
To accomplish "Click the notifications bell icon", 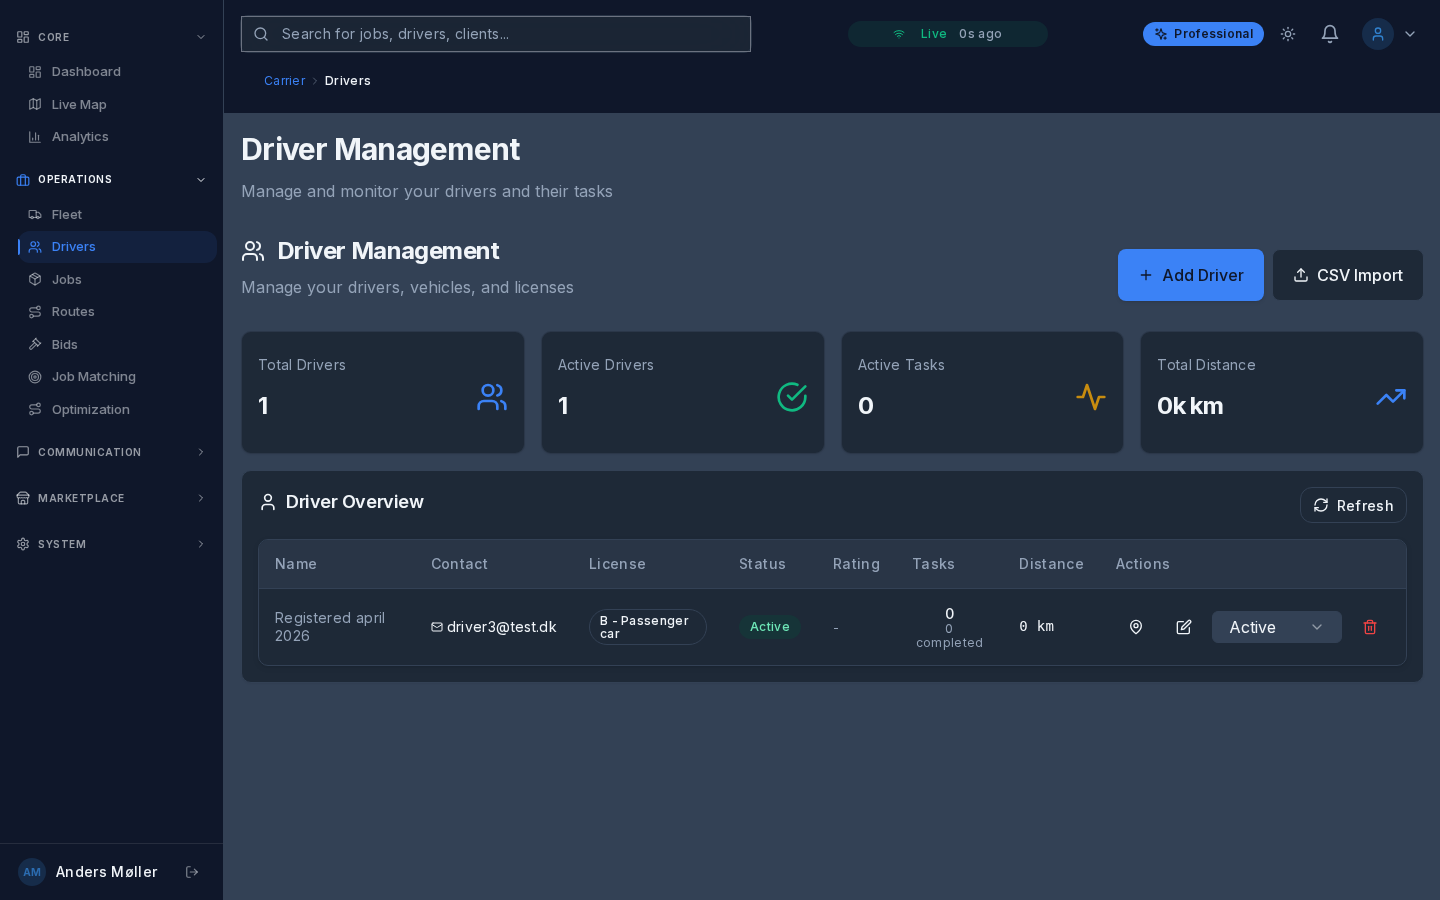I will tap(1329, 34).
